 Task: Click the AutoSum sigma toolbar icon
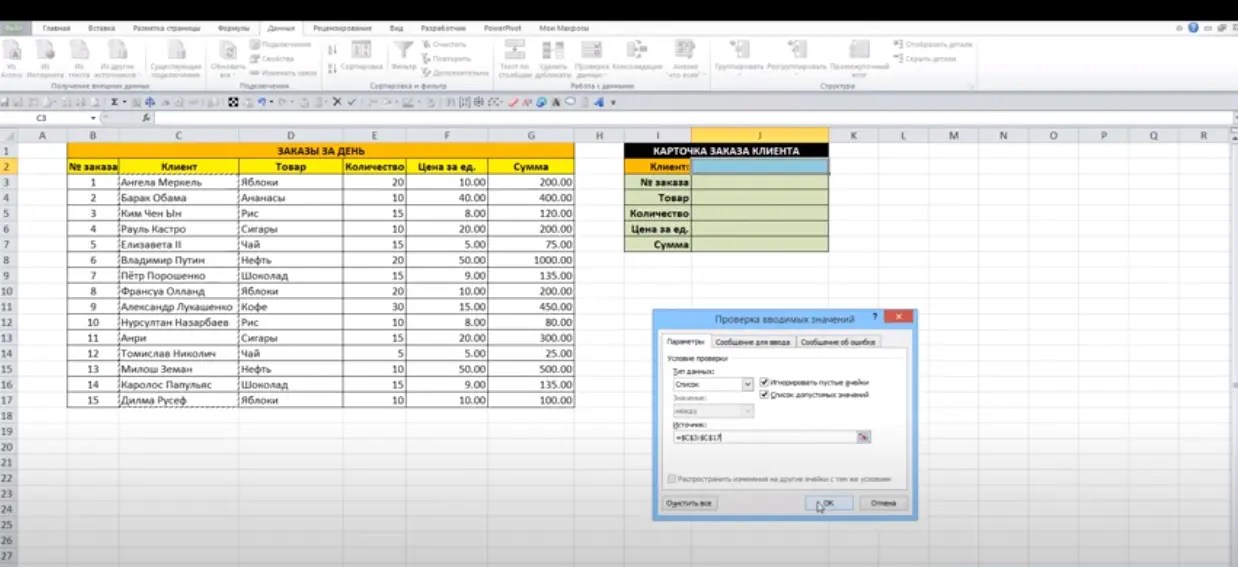click(x=114, y=101)
